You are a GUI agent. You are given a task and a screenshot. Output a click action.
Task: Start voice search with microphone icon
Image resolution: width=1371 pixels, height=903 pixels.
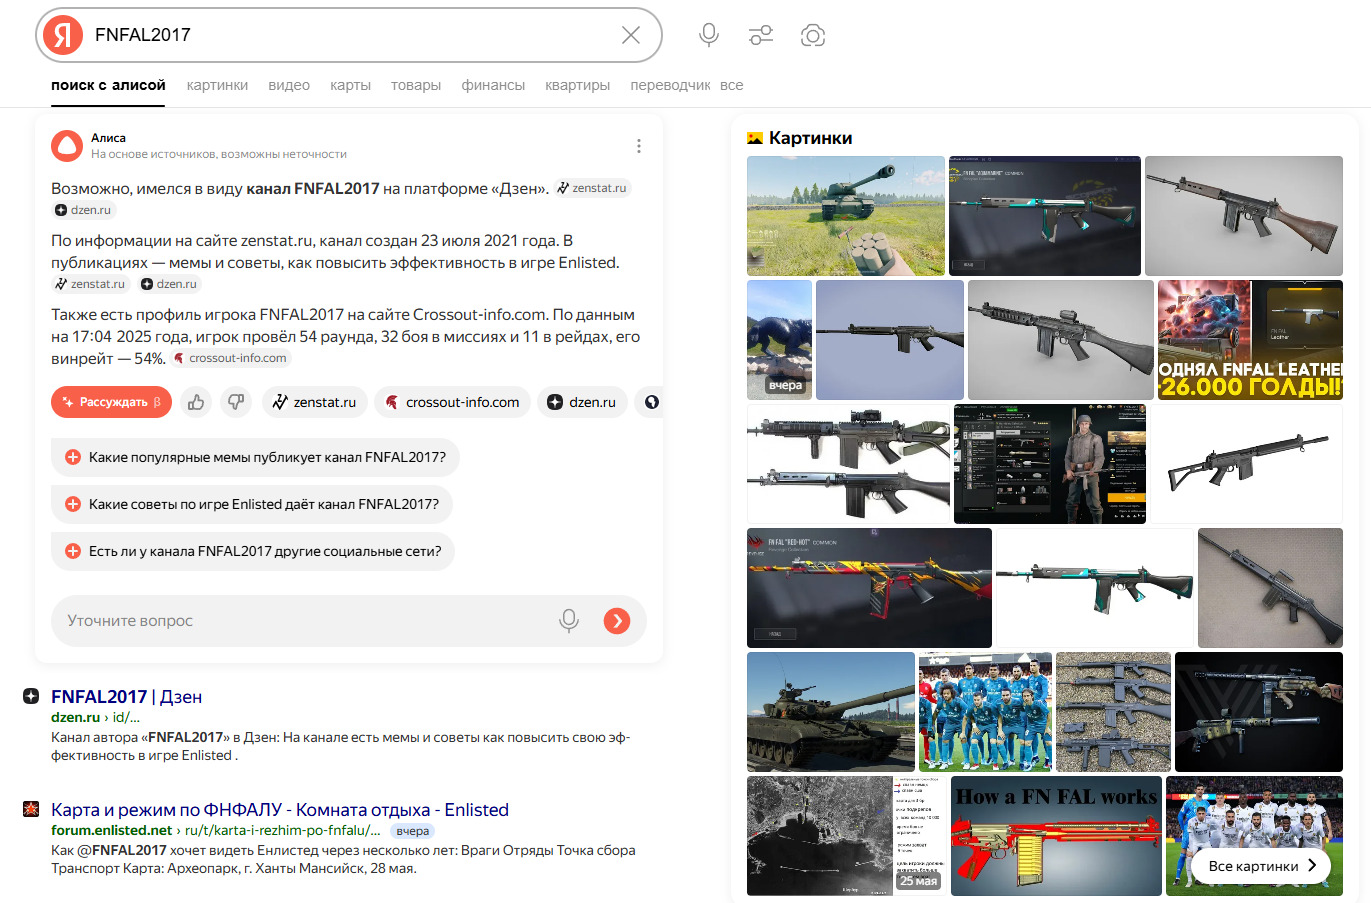[x=709, y=35]
